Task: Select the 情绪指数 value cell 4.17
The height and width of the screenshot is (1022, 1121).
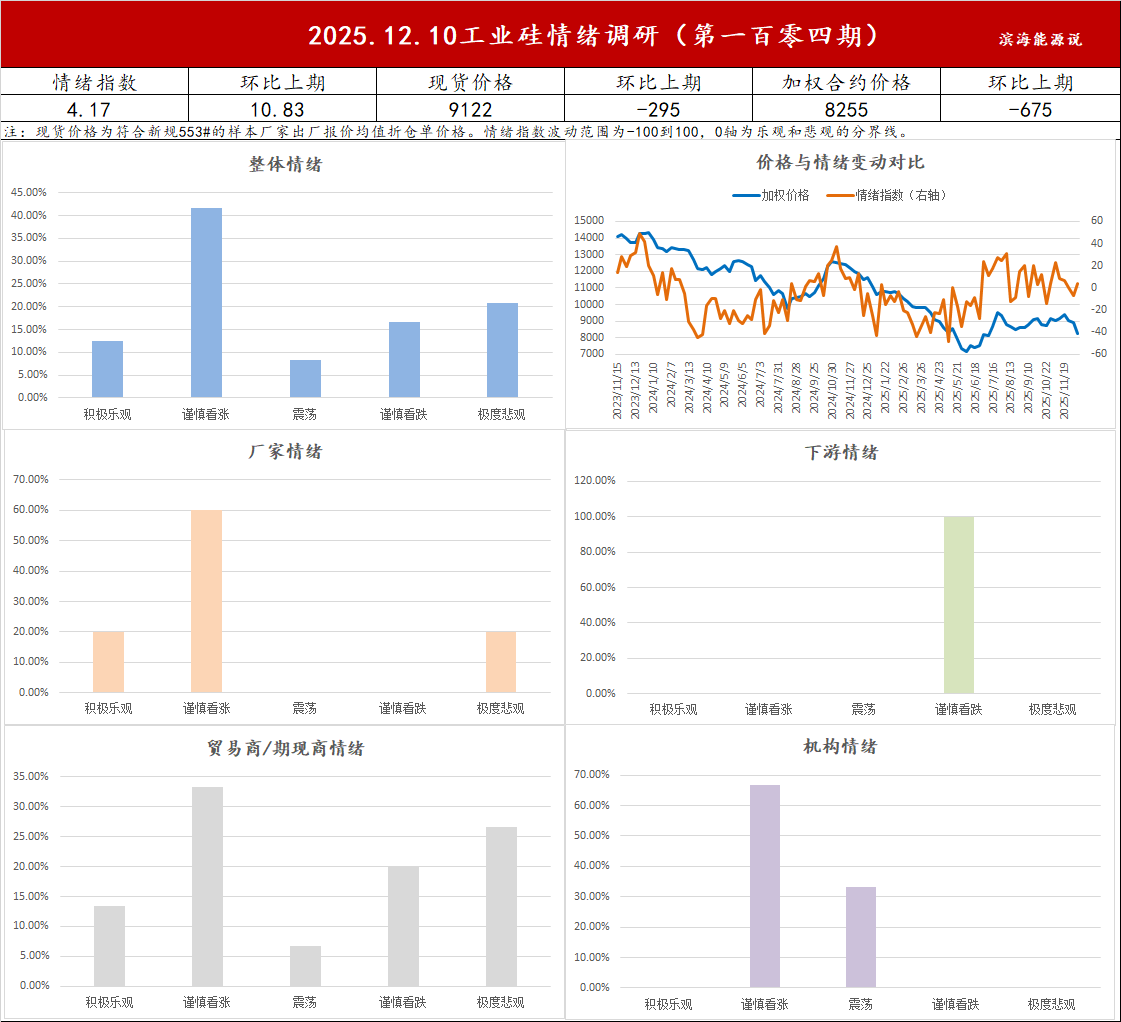Action: point(94,110)
